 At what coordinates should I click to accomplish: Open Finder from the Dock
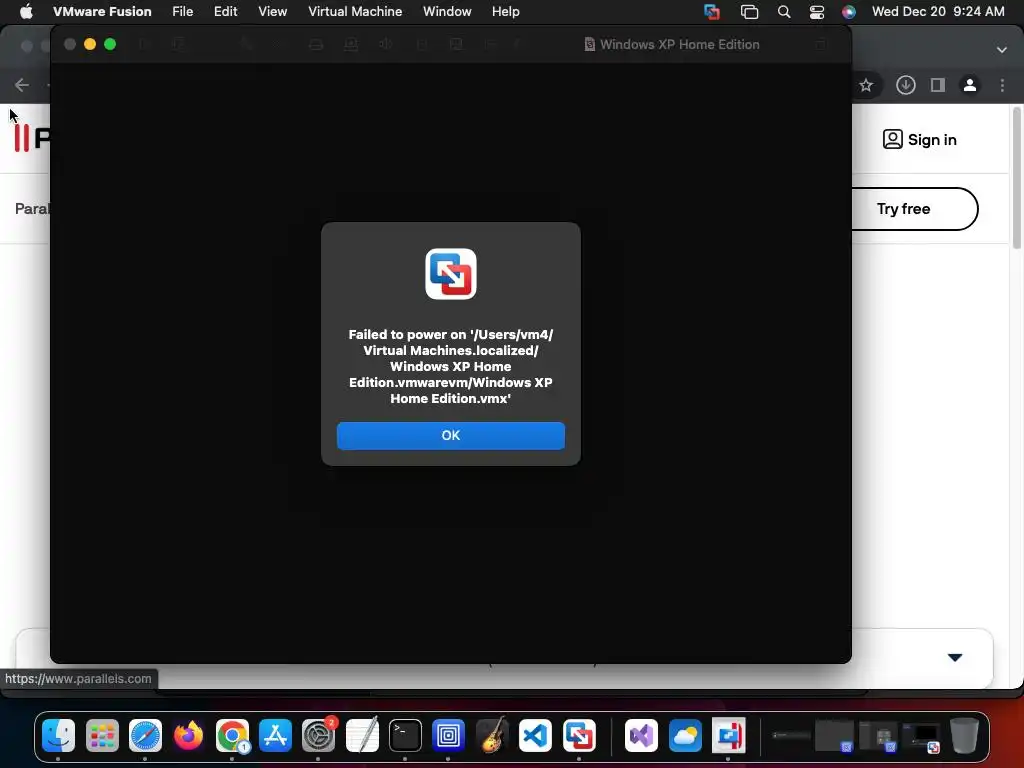tap(59, 736)
